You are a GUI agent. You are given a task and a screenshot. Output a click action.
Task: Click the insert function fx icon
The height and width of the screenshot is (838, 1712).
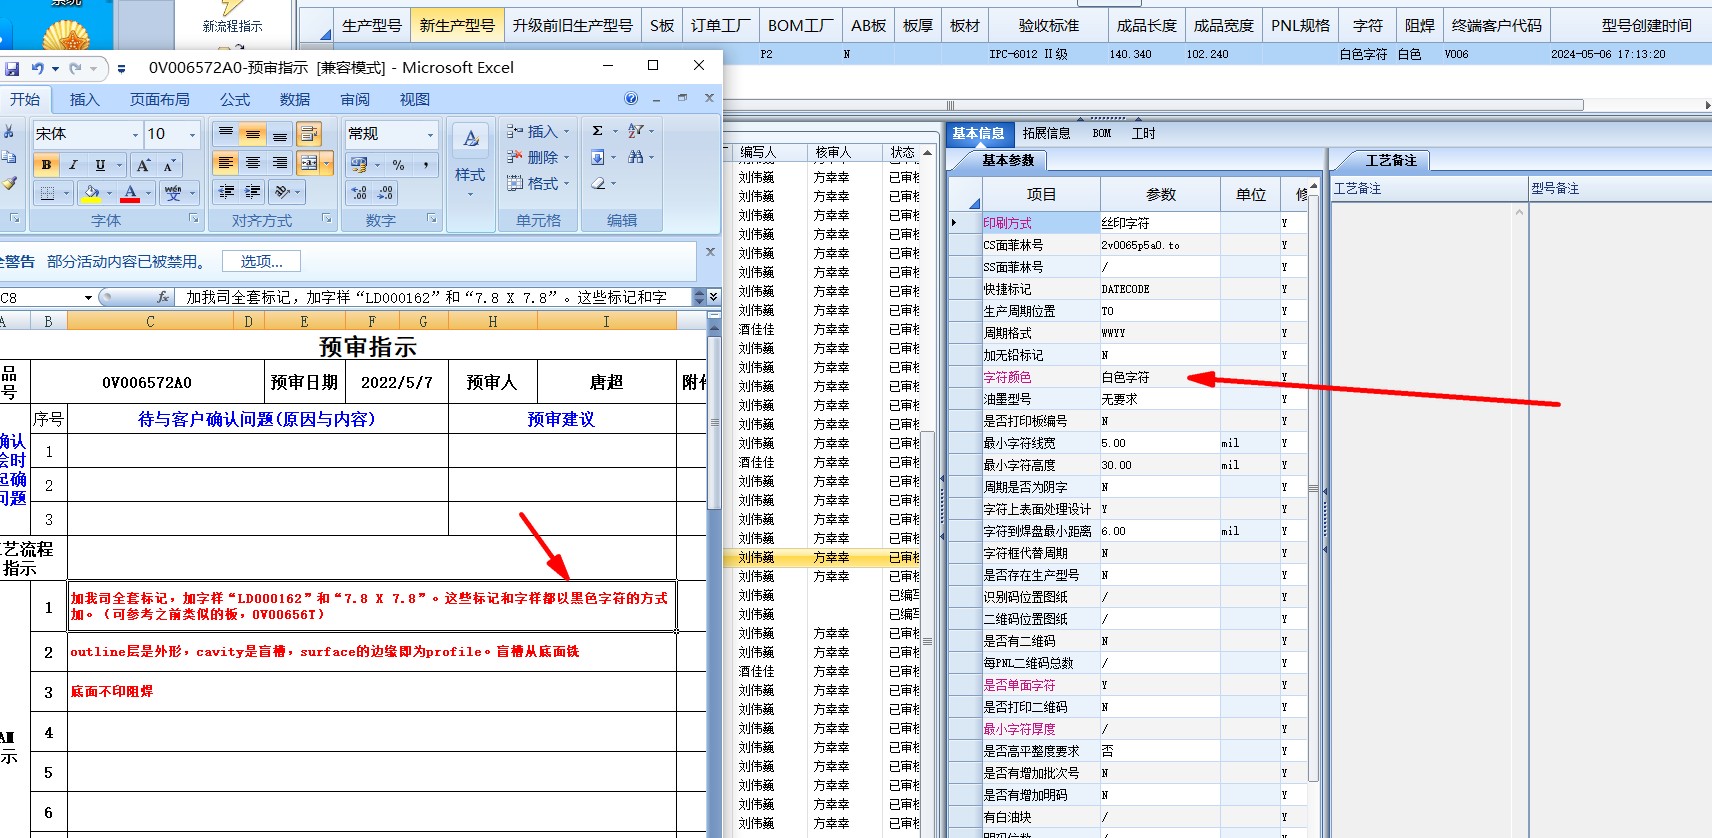point(163,297)
